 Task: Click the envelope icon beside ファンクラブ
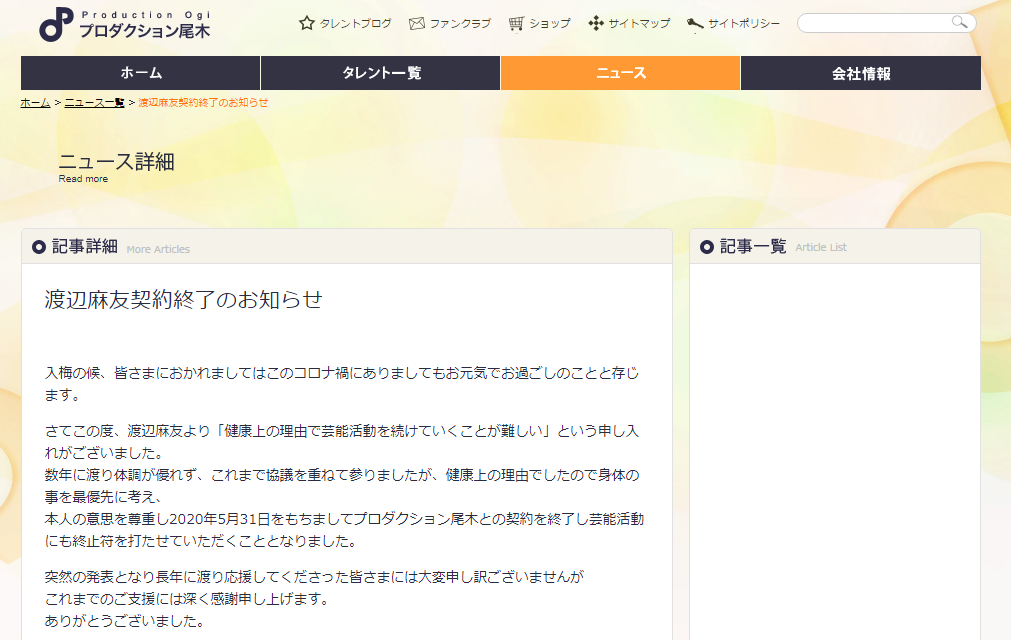(417, 24)
